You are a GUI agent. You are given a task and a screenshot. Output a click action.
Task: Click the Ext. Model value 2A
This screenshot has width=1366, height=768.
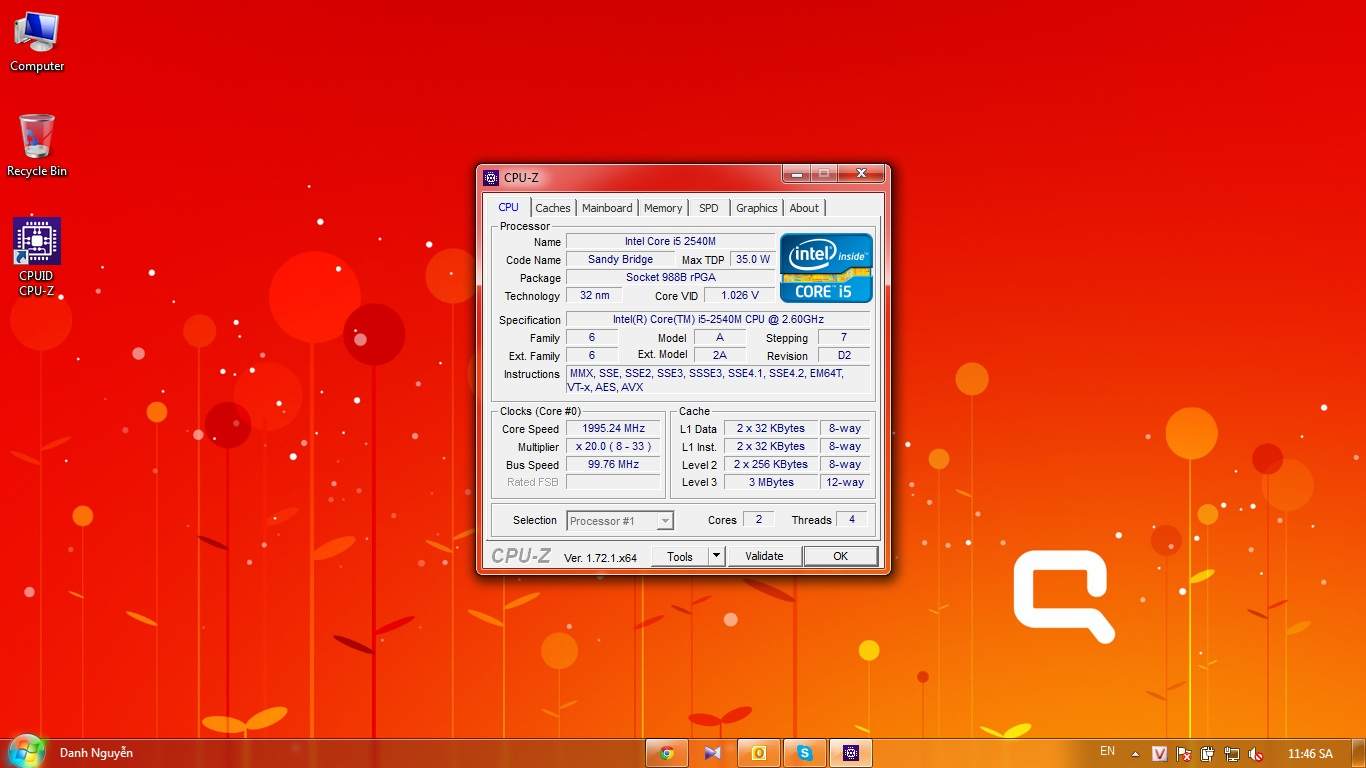[x=720, y=355]
